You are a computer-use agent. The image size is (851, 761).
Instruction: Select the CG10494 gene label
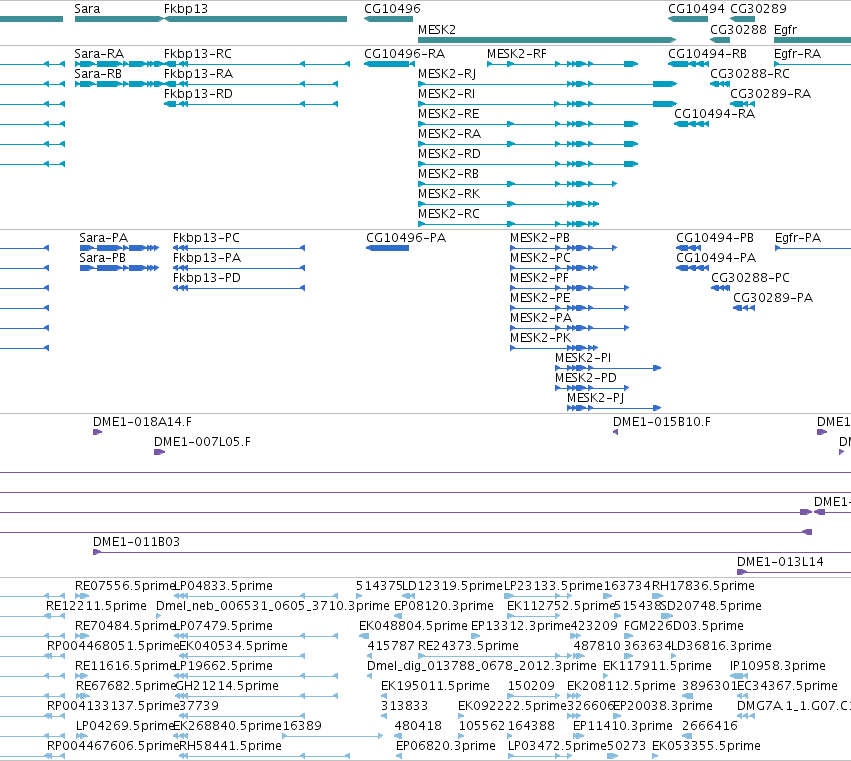click(696, 9)
